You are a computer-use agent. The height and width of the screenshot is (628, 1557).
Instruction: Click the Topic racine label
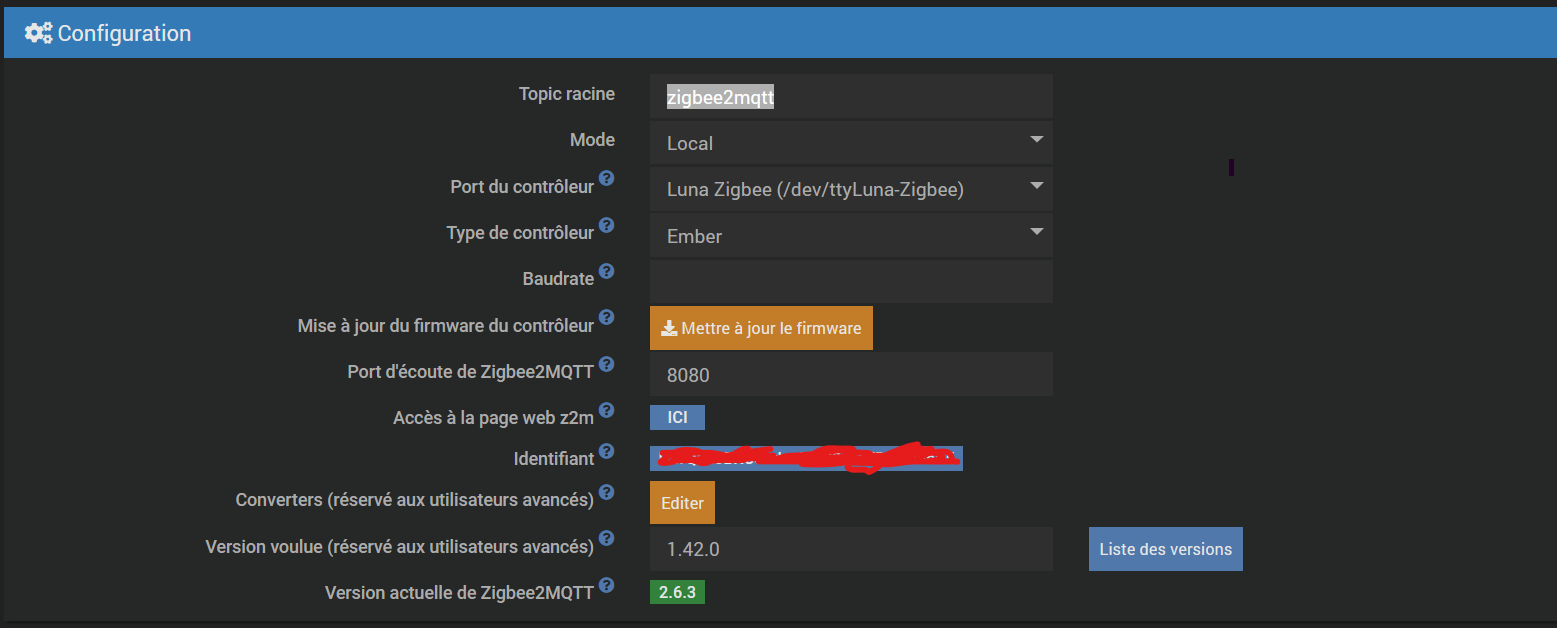pyautogui.click(x=567, y=94)
